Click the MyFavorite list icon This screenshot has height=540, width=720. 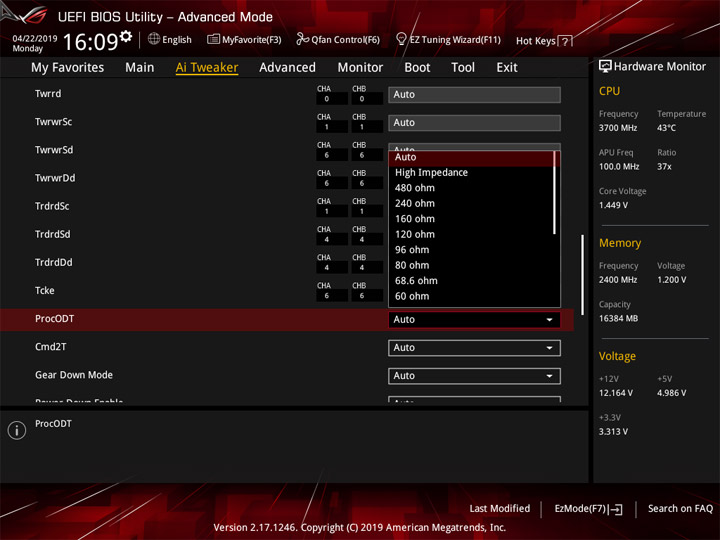pyautogui.click(x=213, y=39)
